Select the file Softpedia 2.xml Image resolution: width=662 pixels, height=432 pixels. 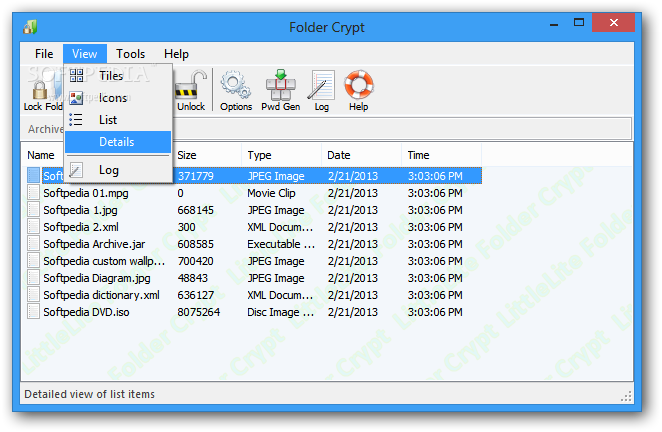pos(81,227)
